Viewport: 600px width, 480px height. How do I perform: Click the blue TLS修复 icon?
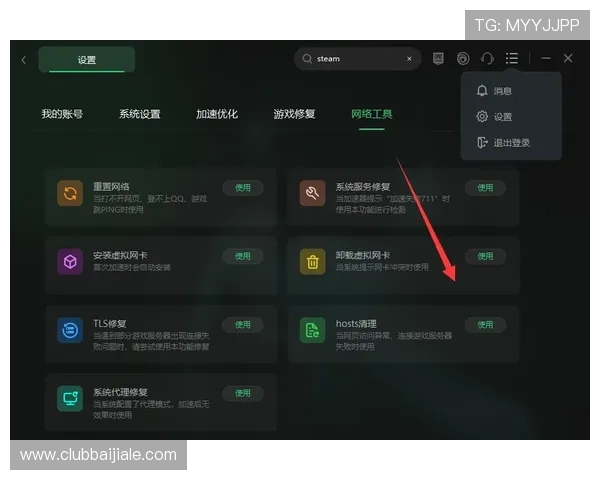pos(70,330)
